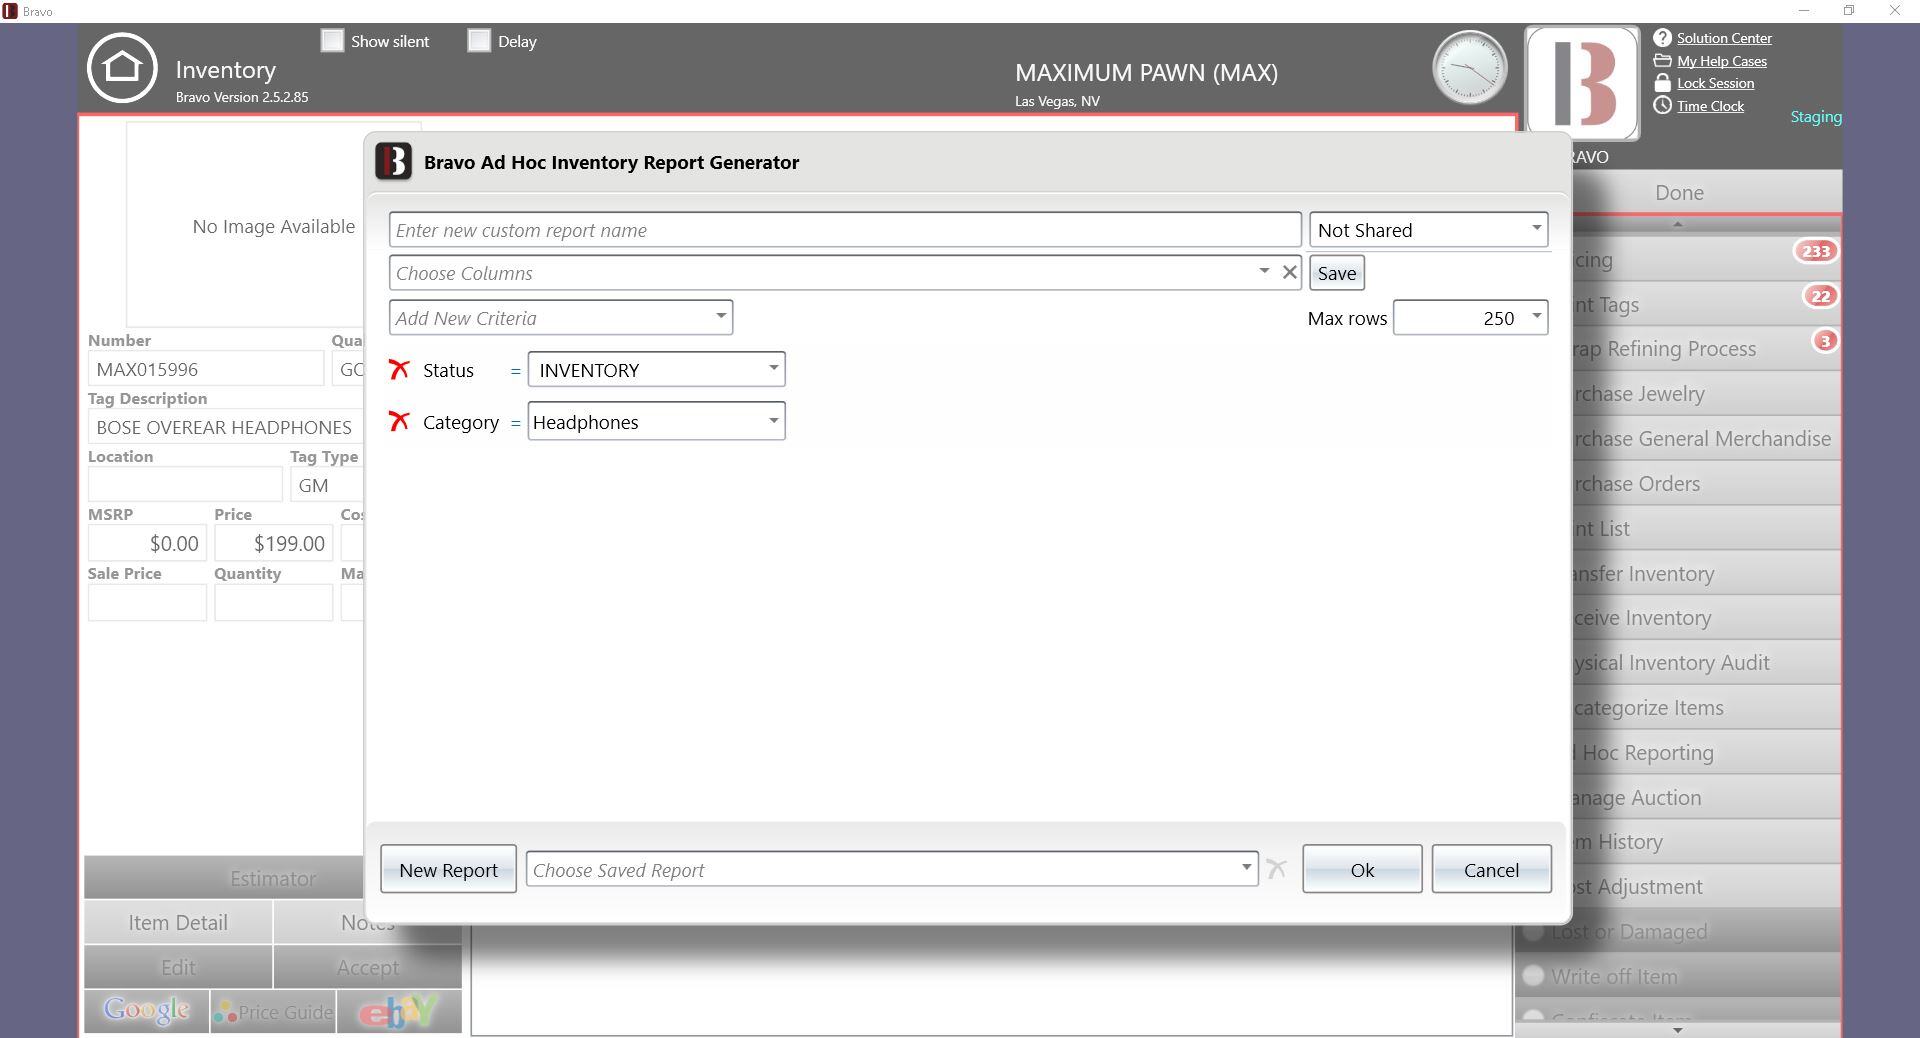Open the Scrap Refining Process menu item
This screenshot has height=1038, width=1920.
click(x=1705, y=349)
